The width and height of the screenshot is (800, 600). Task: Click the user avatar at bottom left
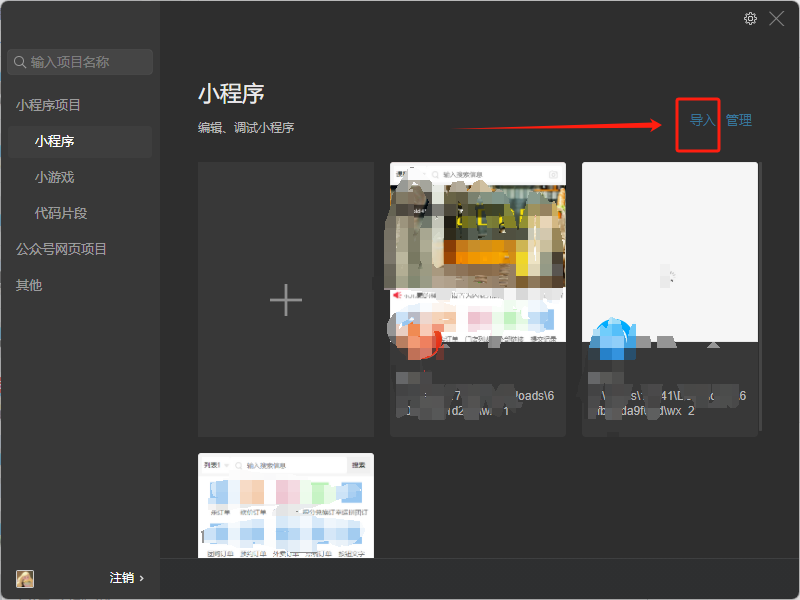(25, 578)
